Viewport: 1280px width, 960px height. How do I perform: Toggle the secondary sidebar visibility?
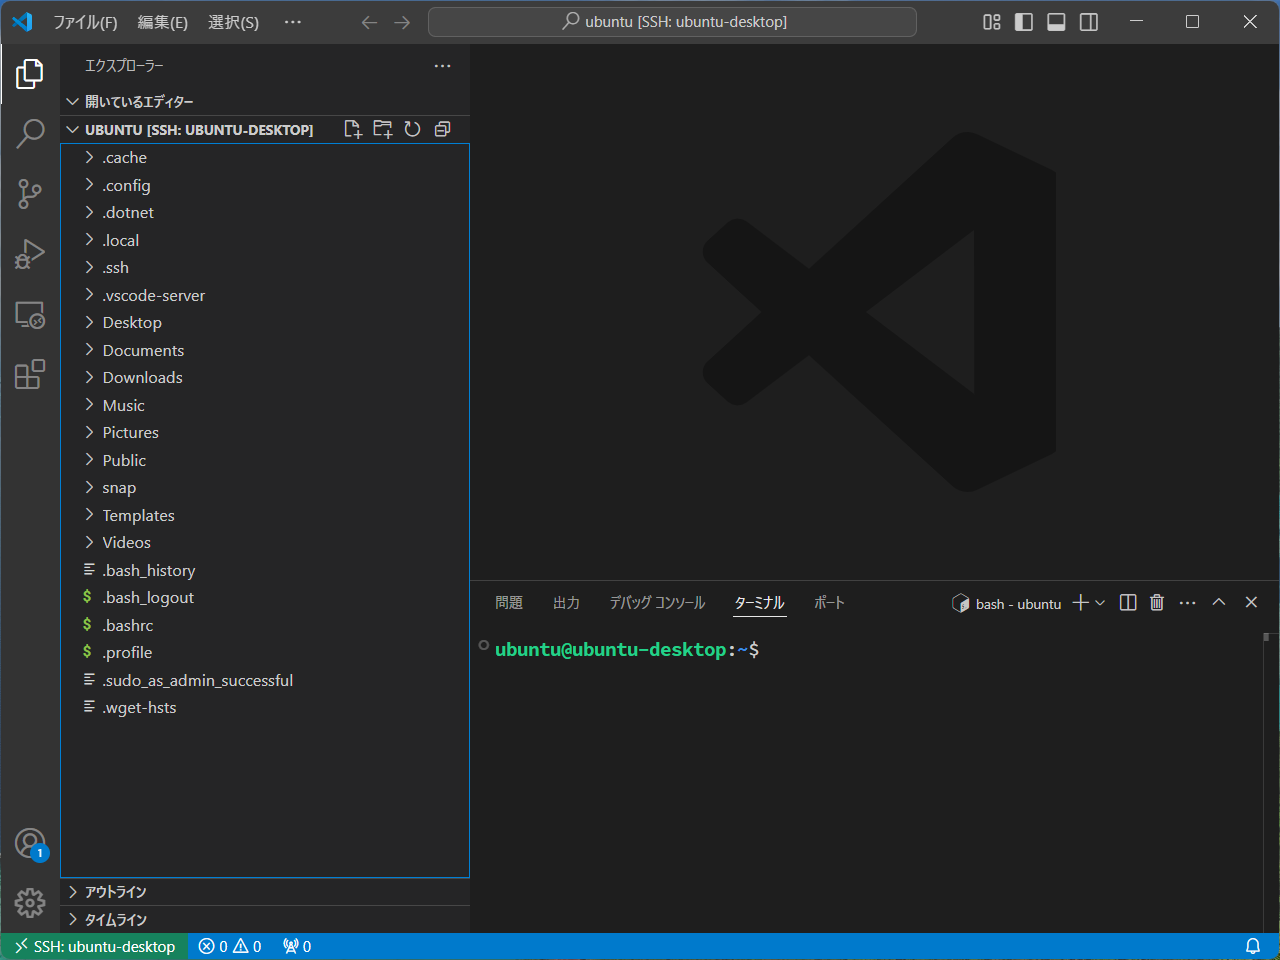point(1089,22)
